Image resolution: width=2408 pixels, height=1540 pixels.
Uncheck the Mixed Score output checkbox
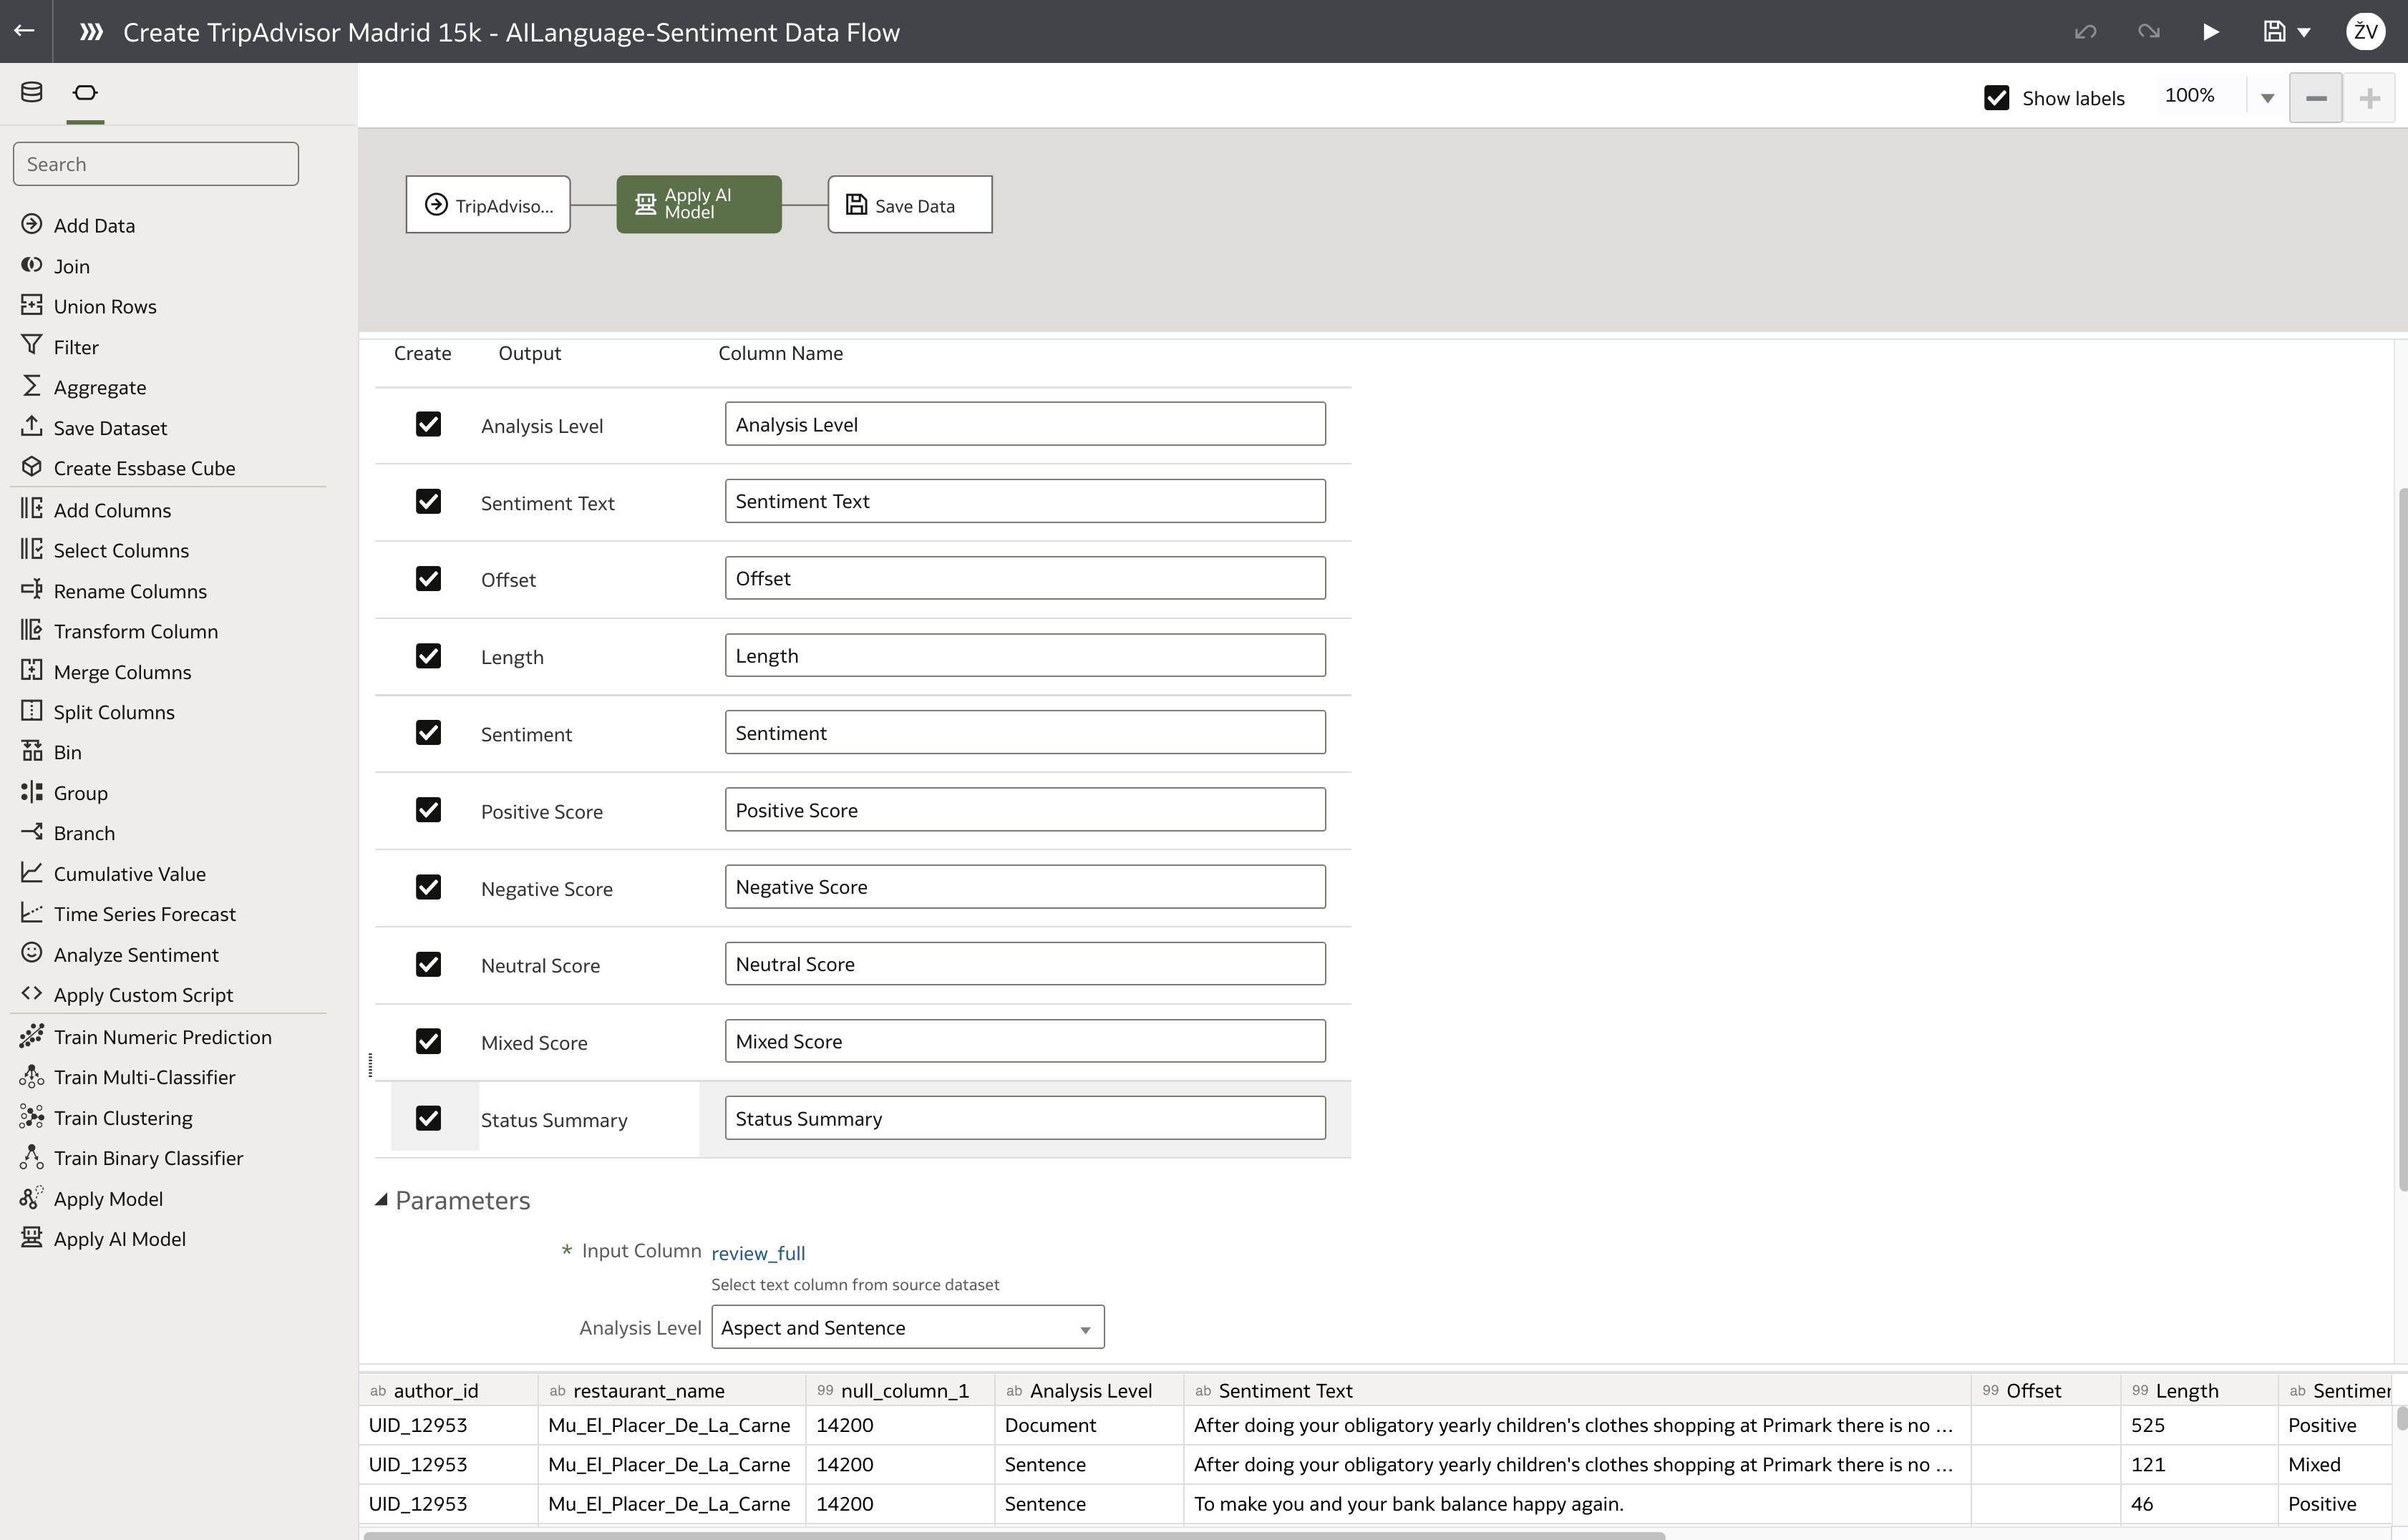[428, 1041]
